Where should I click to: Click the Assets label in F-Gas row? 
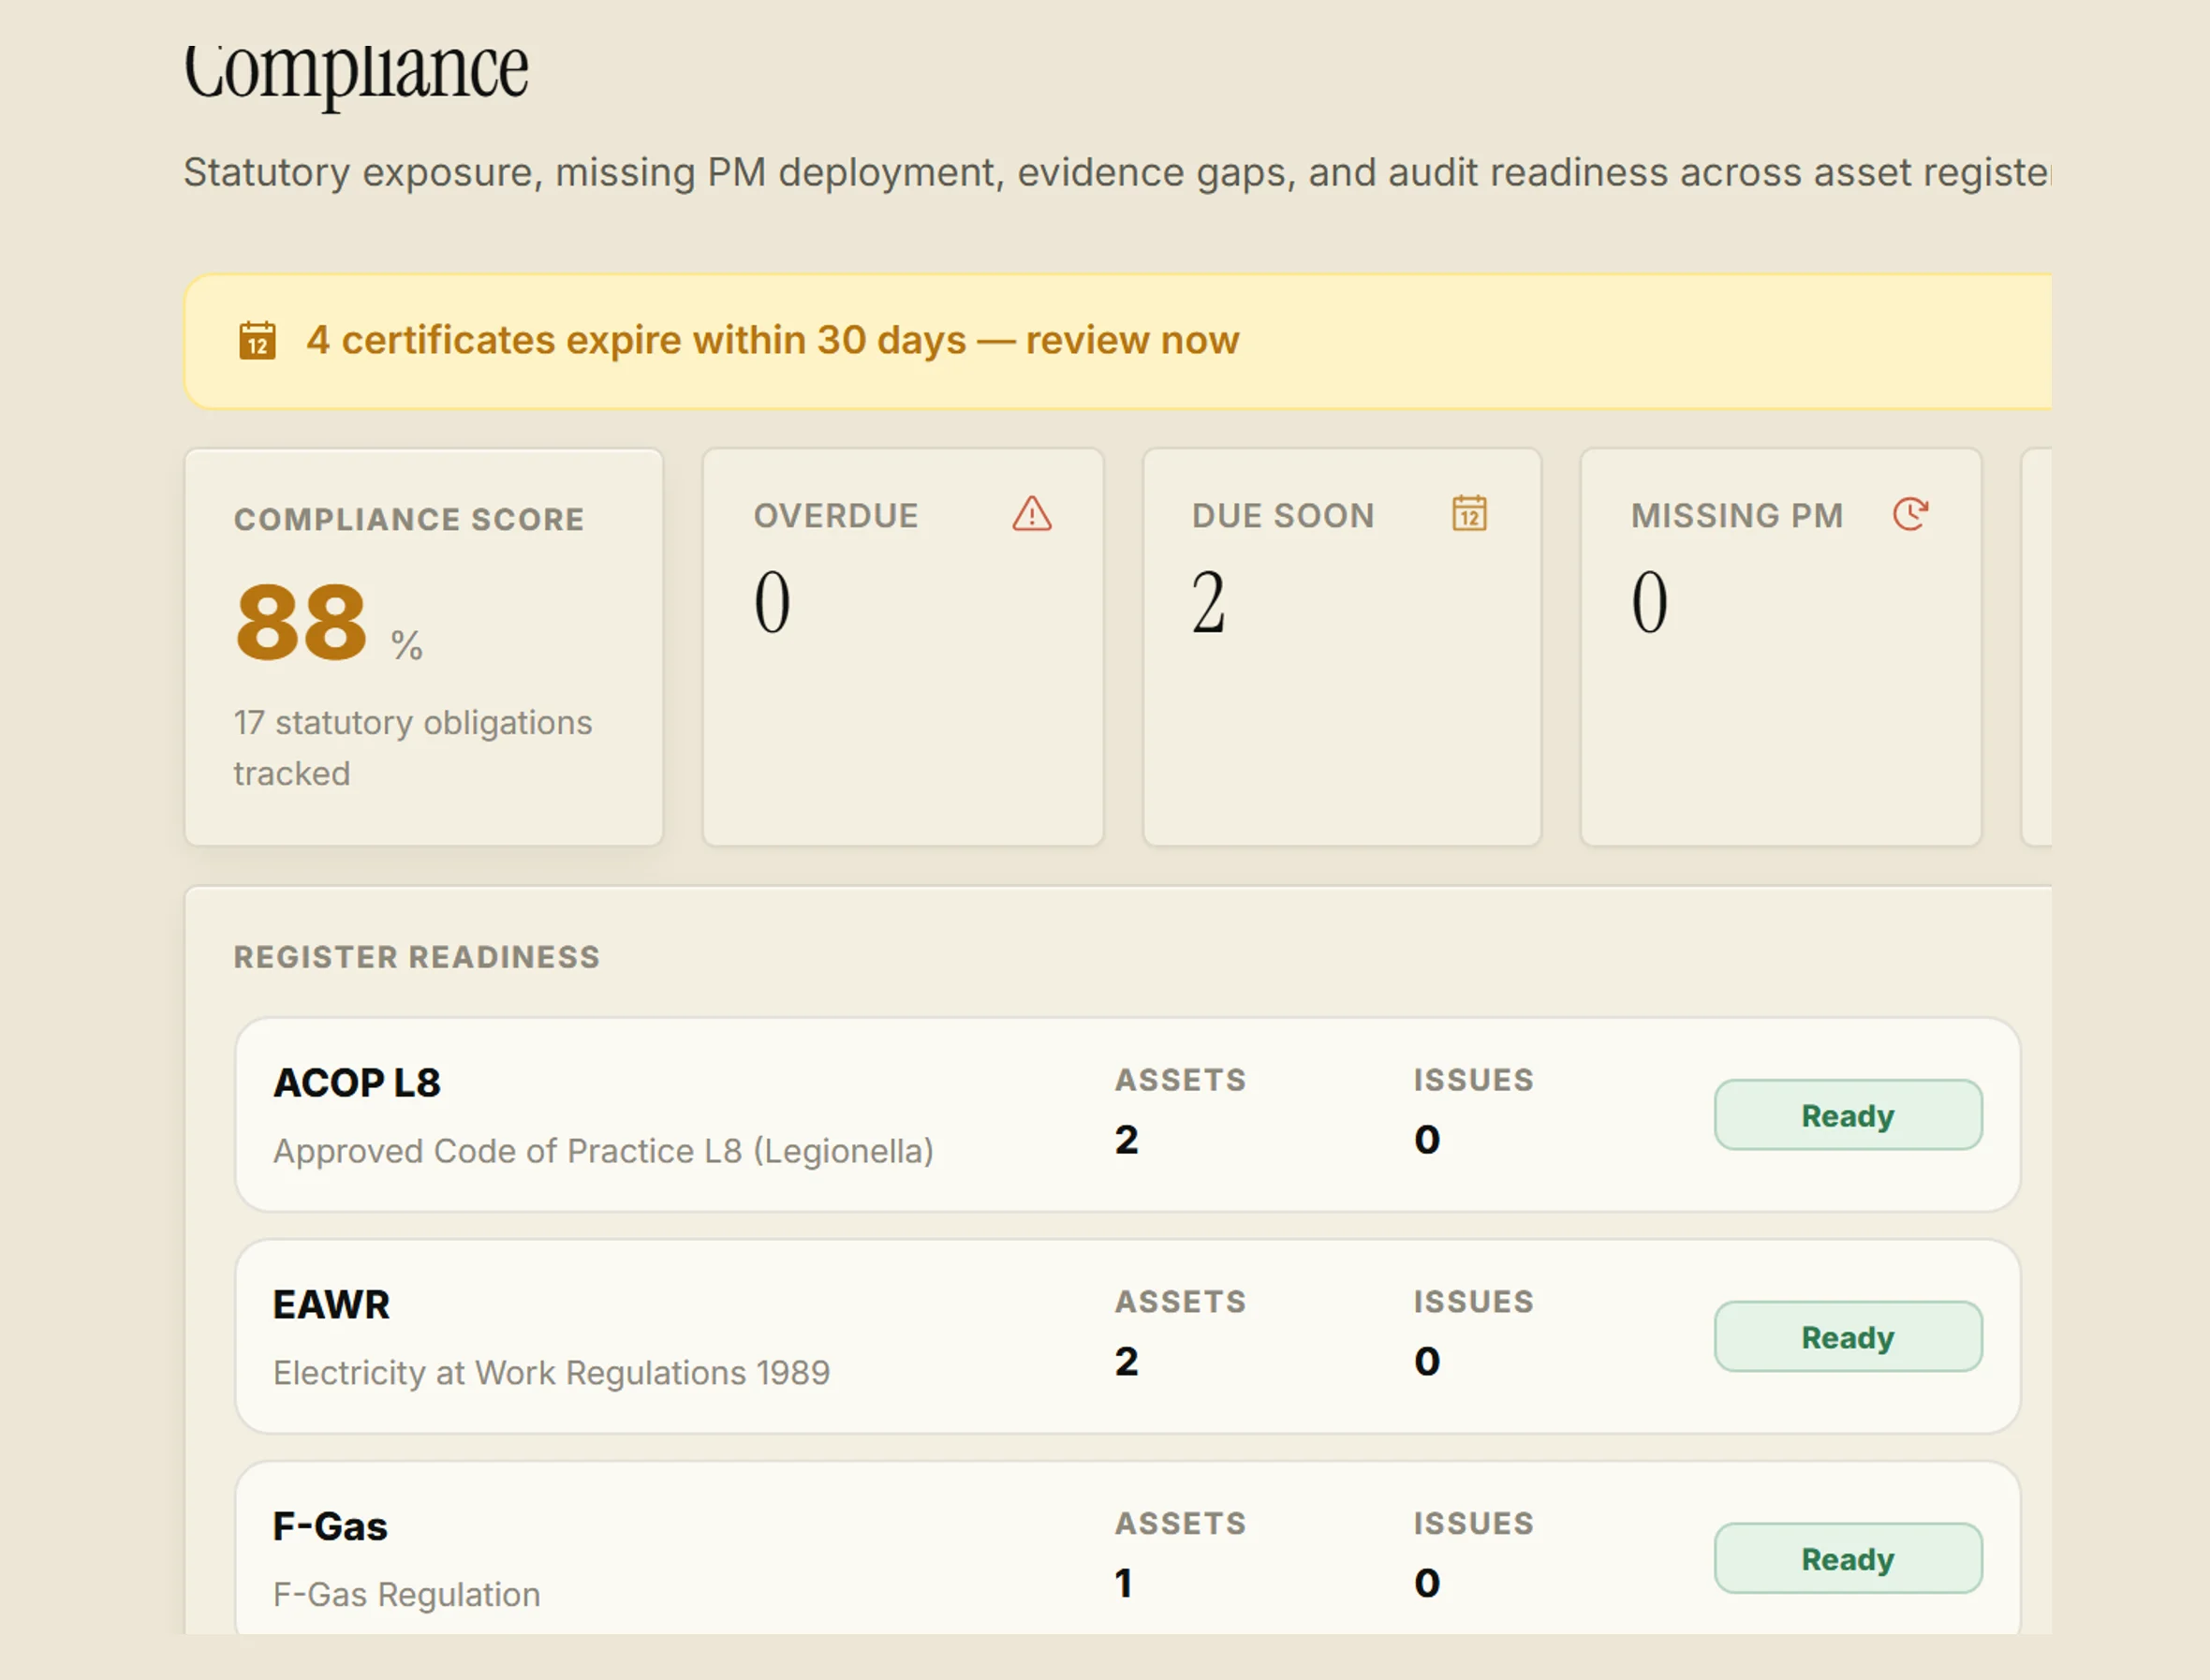(x=1181, y=1524)
